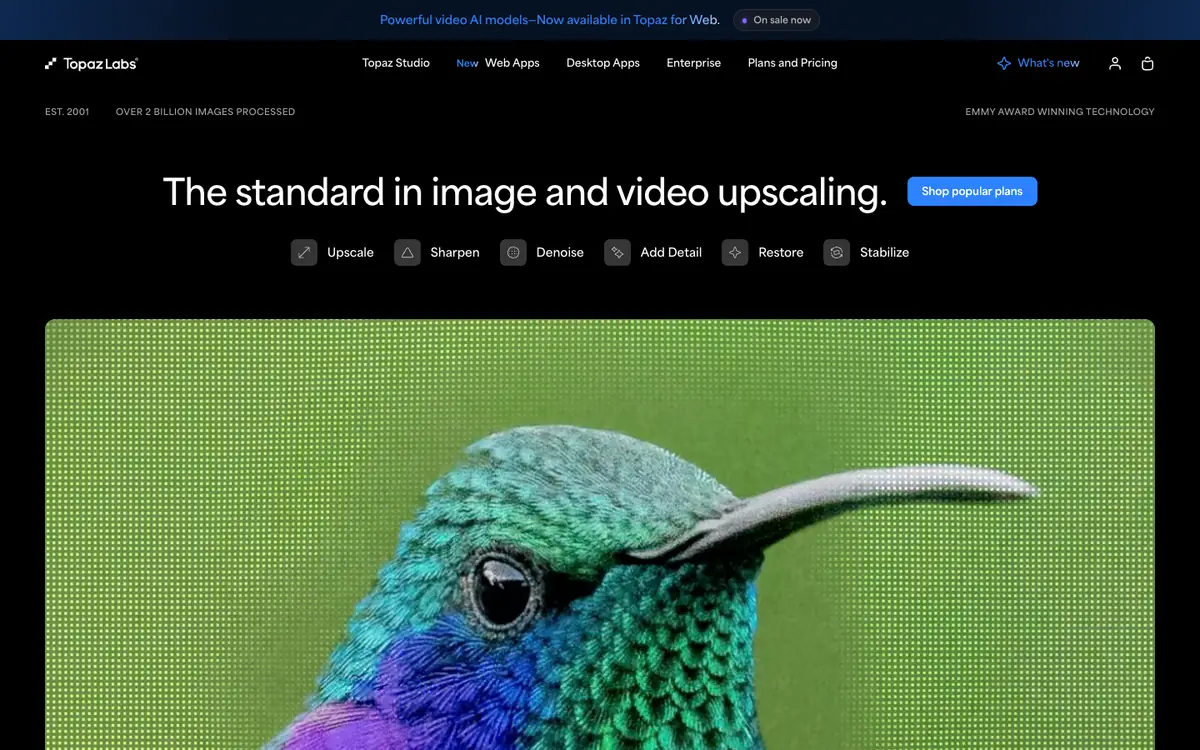The image size is (1200, 750).
Task: Open the shopping bag cart icon
Action: pyautogui.click(x=1147, y=63)
